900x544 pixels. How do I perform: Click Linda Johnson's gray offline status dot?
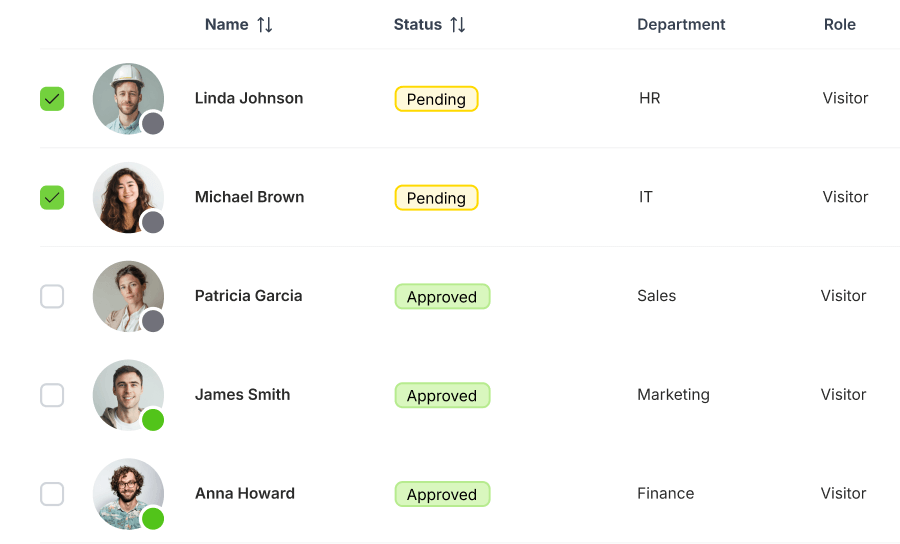(153, 123)
